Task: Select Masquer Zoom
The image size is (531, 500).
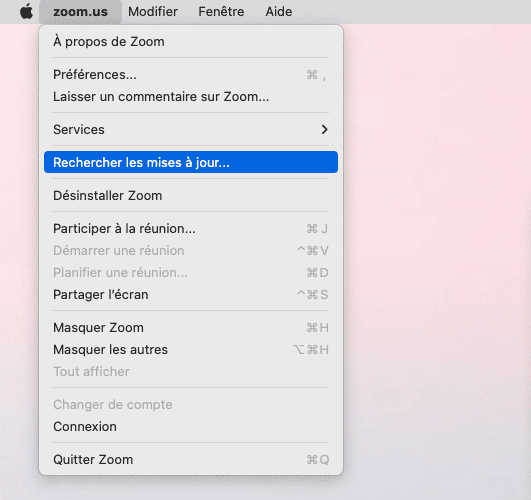Action: coord(191,328)
